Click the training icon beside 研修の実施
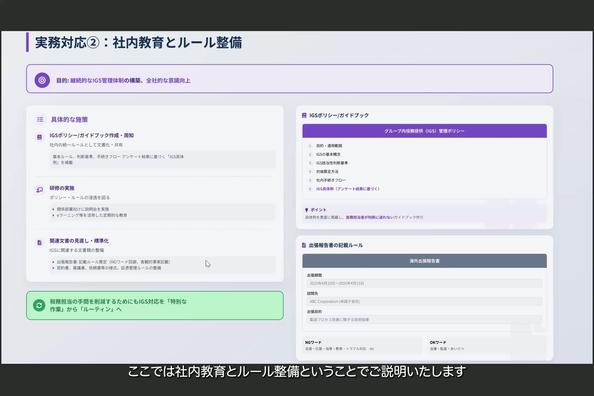 click(x=39, y=189)
